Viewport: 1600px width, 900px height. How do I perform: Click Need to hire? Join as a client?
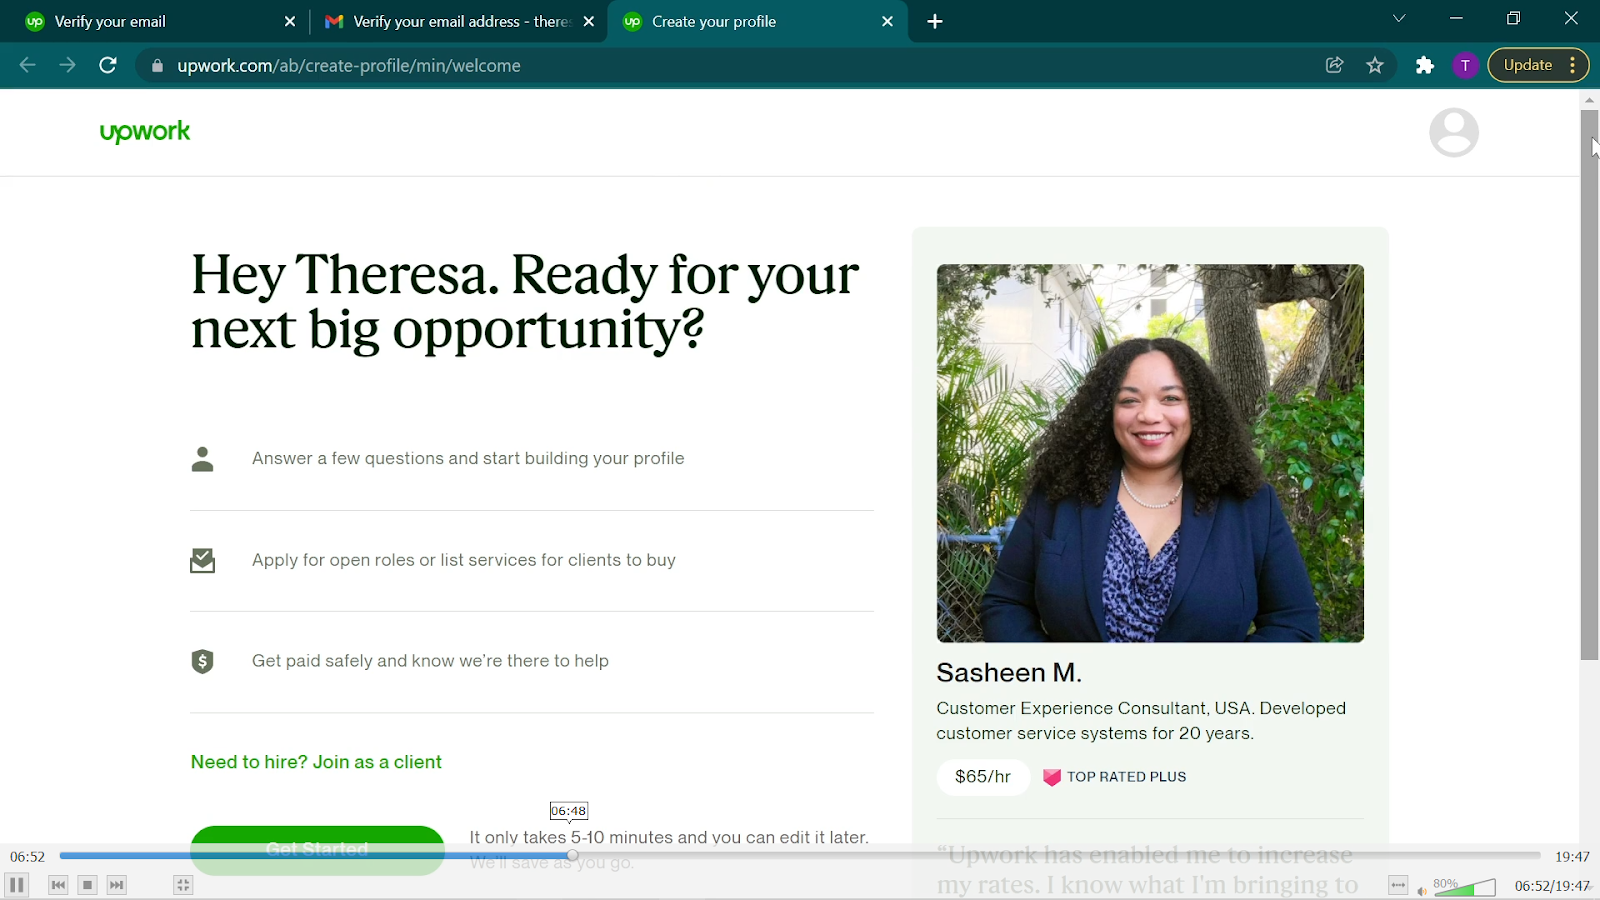pos(316,762)
